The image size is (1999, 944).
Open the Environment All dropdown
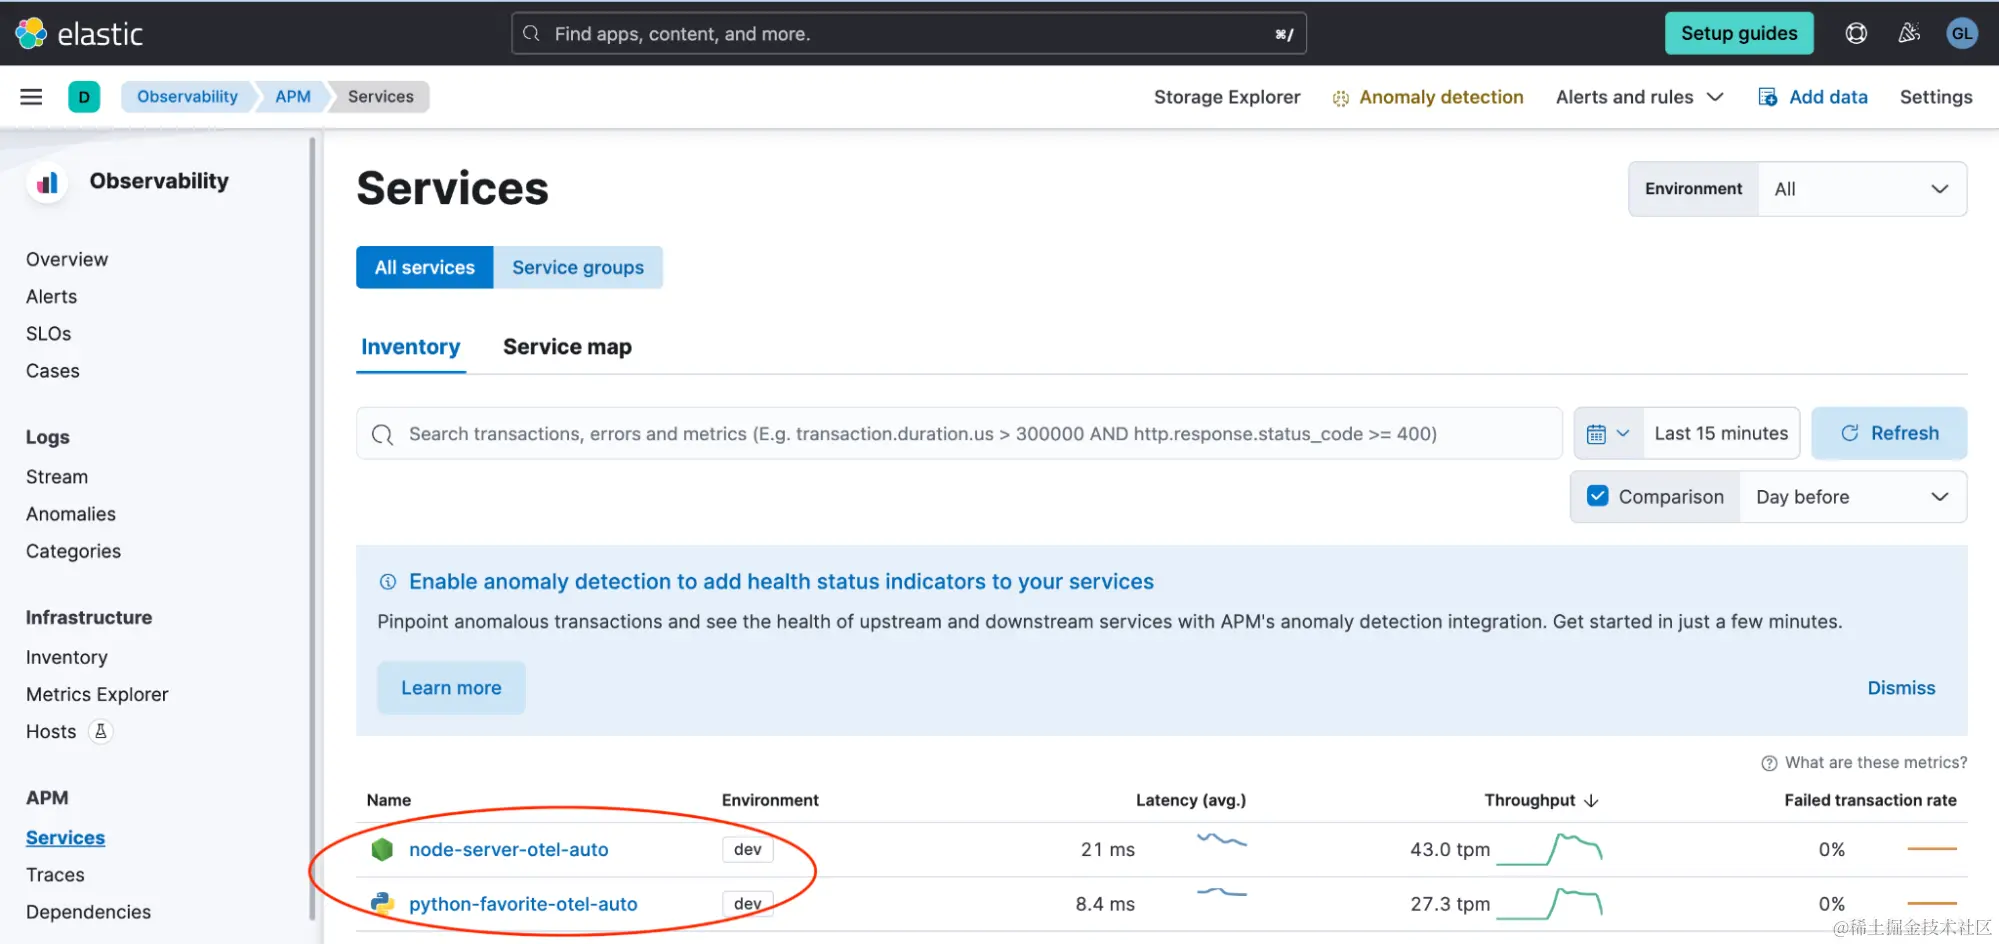pos(1862,189)
